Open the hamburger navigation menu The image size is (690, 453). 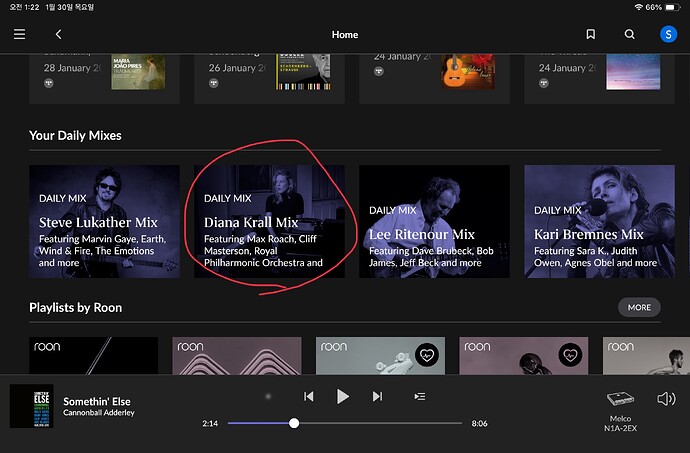pyautogui.click(x=19, y=34)
